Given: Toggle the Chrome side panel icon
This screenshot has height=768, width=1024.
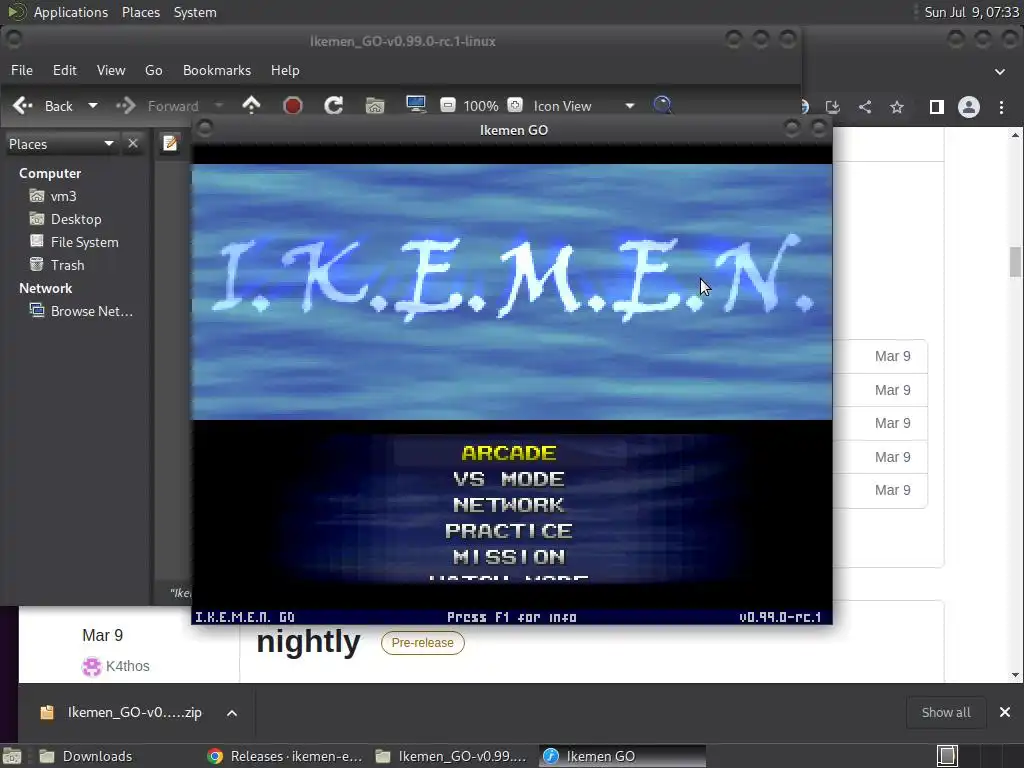Looking at the screenshot, I should 936,106.
